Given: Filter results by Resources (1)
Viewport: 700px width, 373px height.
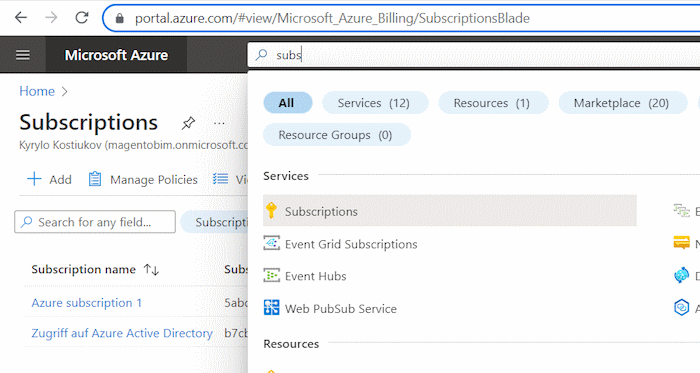Looking at the screenshot, I should 493,103.
